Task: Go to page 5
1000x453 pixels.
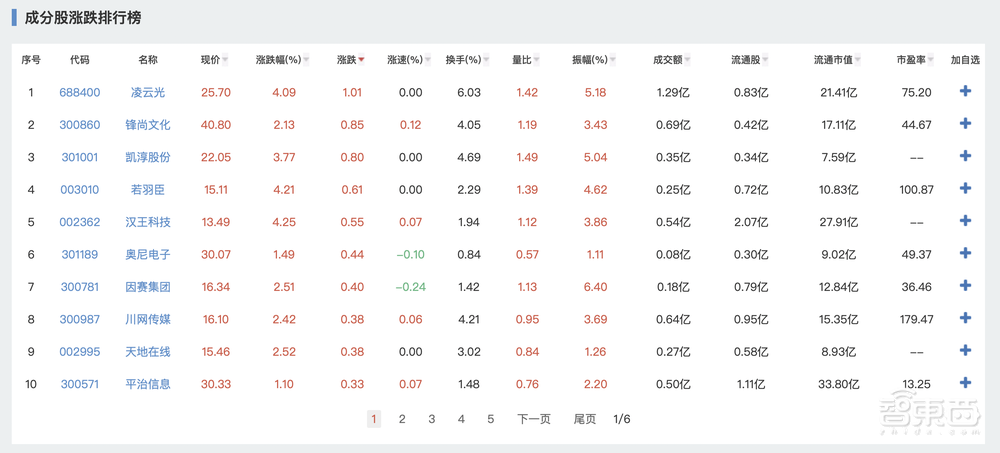Action: (490, 419)
